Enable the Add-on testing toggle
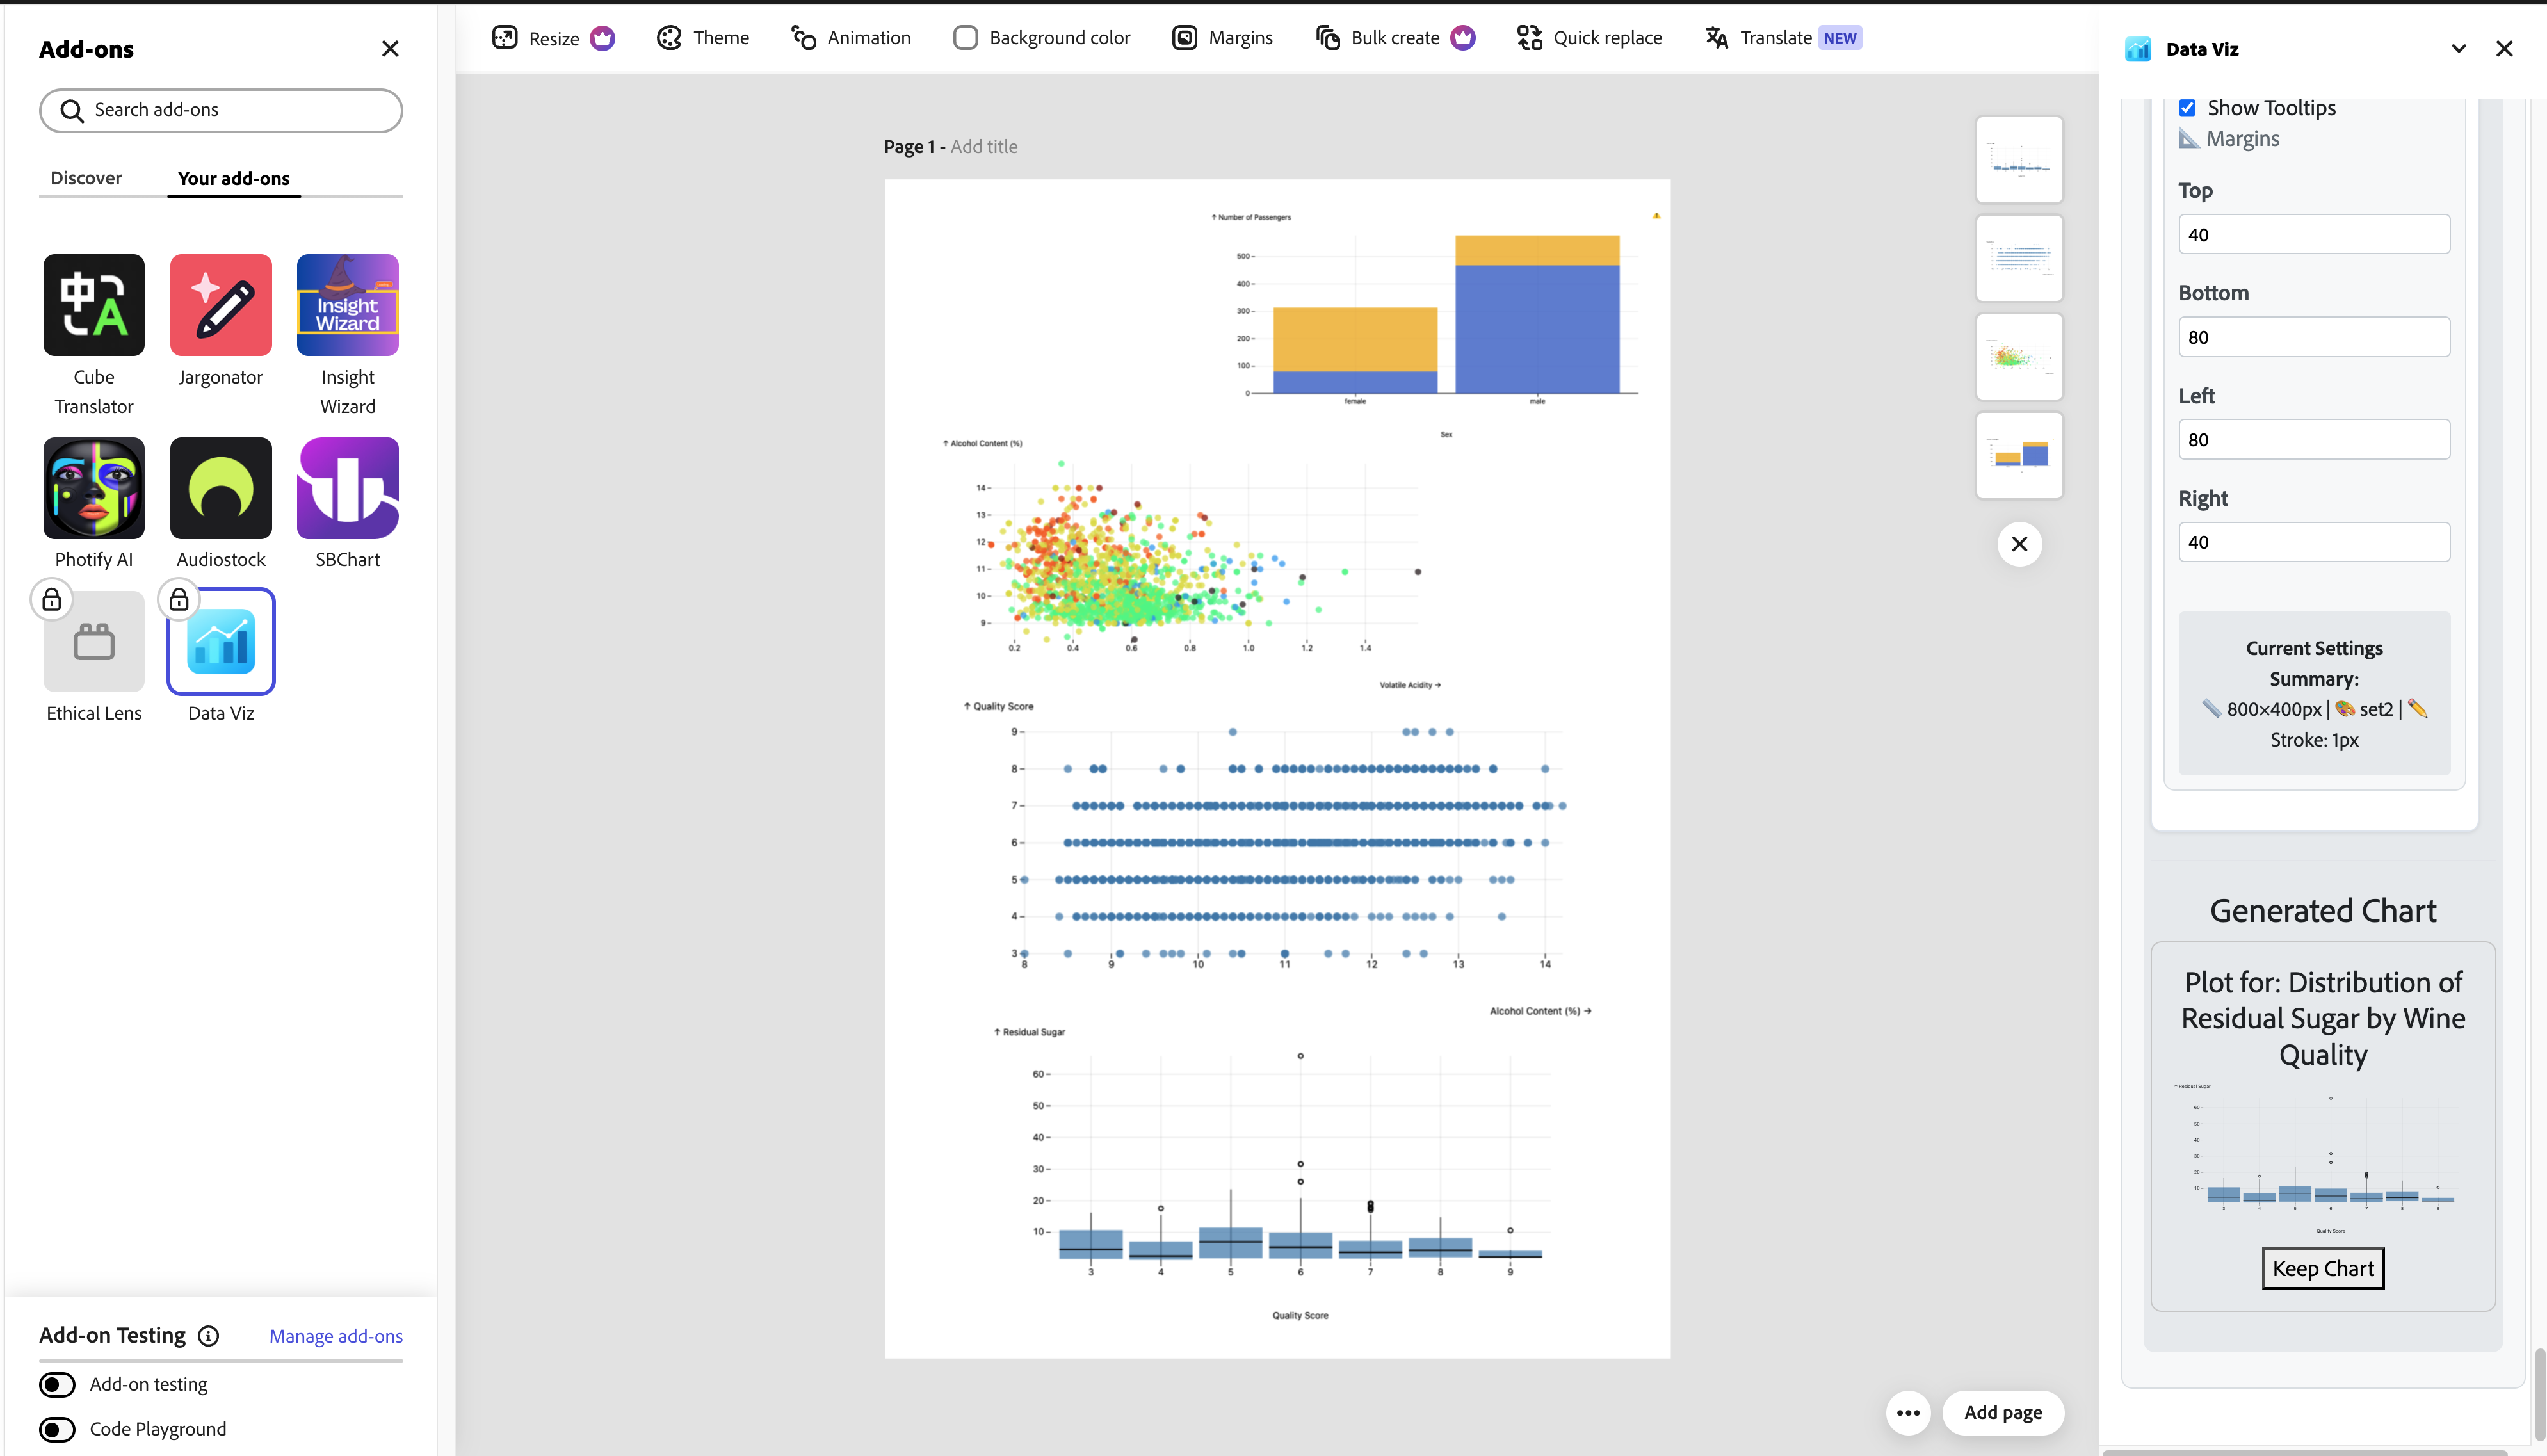Screen dimensions: 2547x1456 [x=57, y=1384]
